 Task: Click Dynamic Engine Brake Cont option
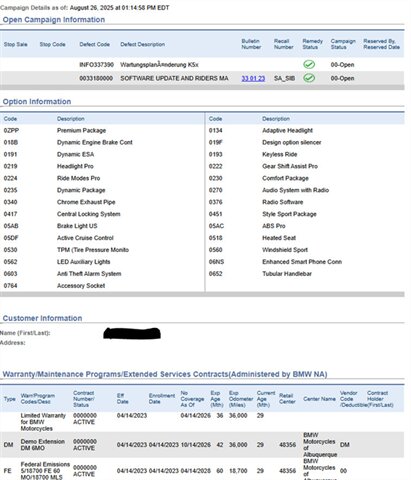[95, 142]
